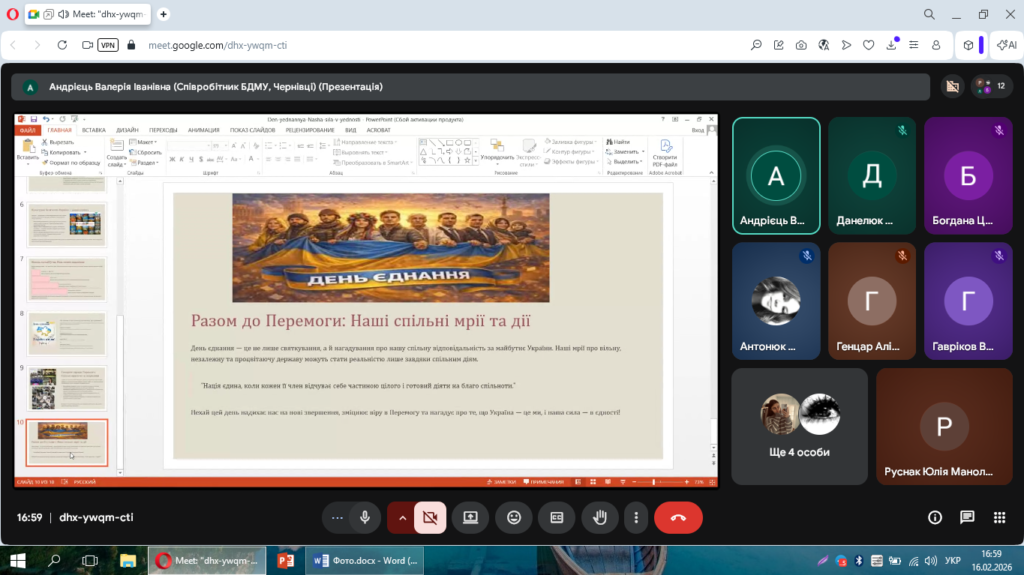This screenshot has width=1024, height=575.
Task: Leave the call with the red hang-up button
Action: (678, 517)
